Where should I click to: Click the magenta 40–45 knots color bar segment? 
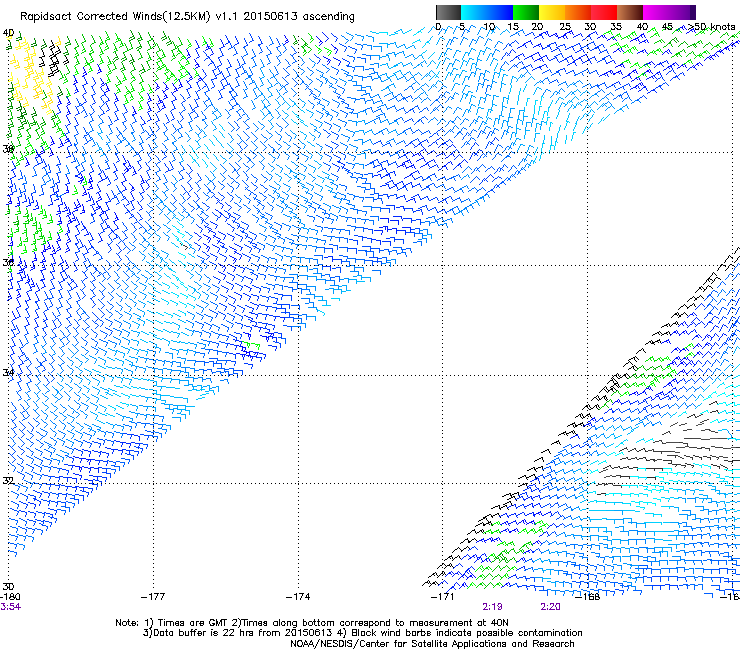(x=656, y=12)
